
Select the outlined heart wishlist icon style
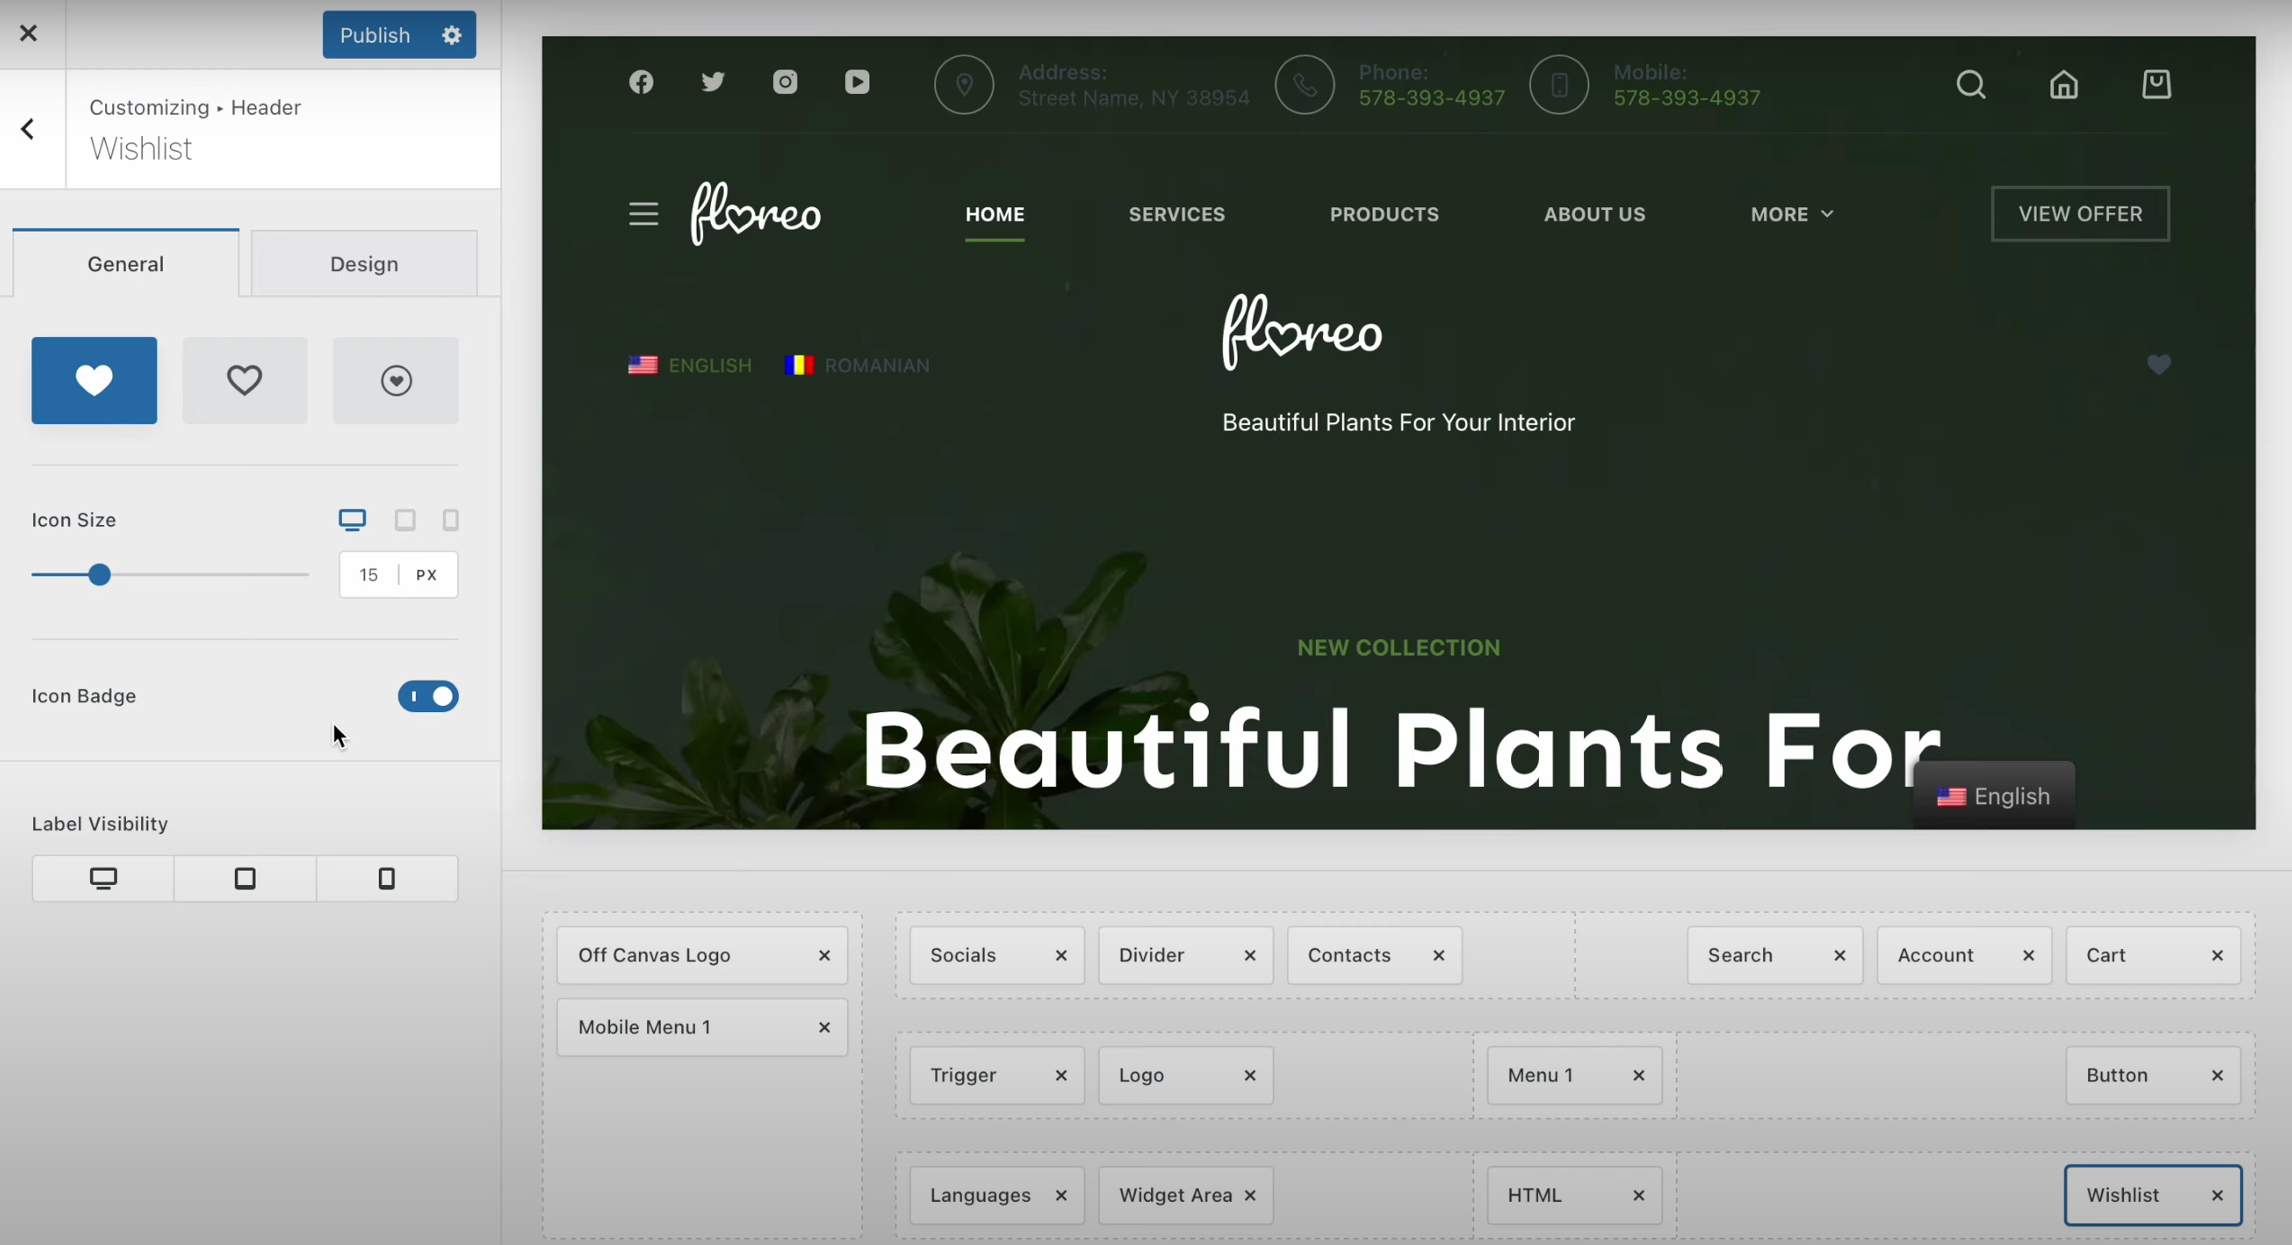[244, 380]
